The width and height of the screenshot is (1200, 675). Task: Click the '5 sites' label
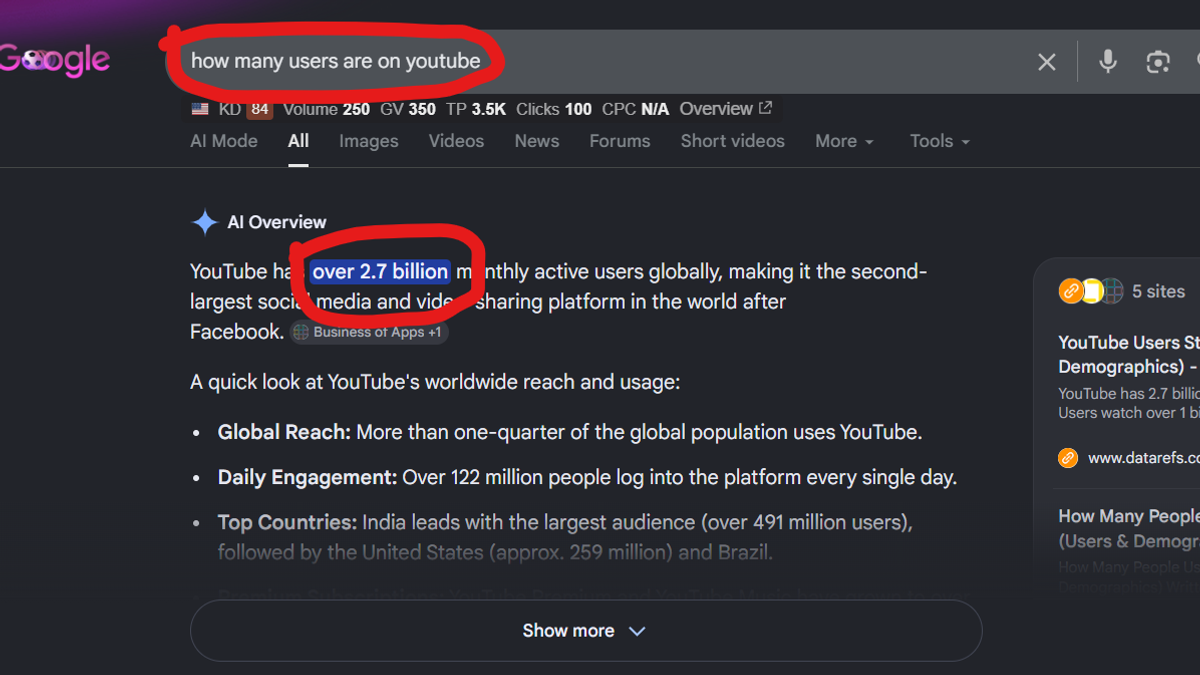[1158, 292]
